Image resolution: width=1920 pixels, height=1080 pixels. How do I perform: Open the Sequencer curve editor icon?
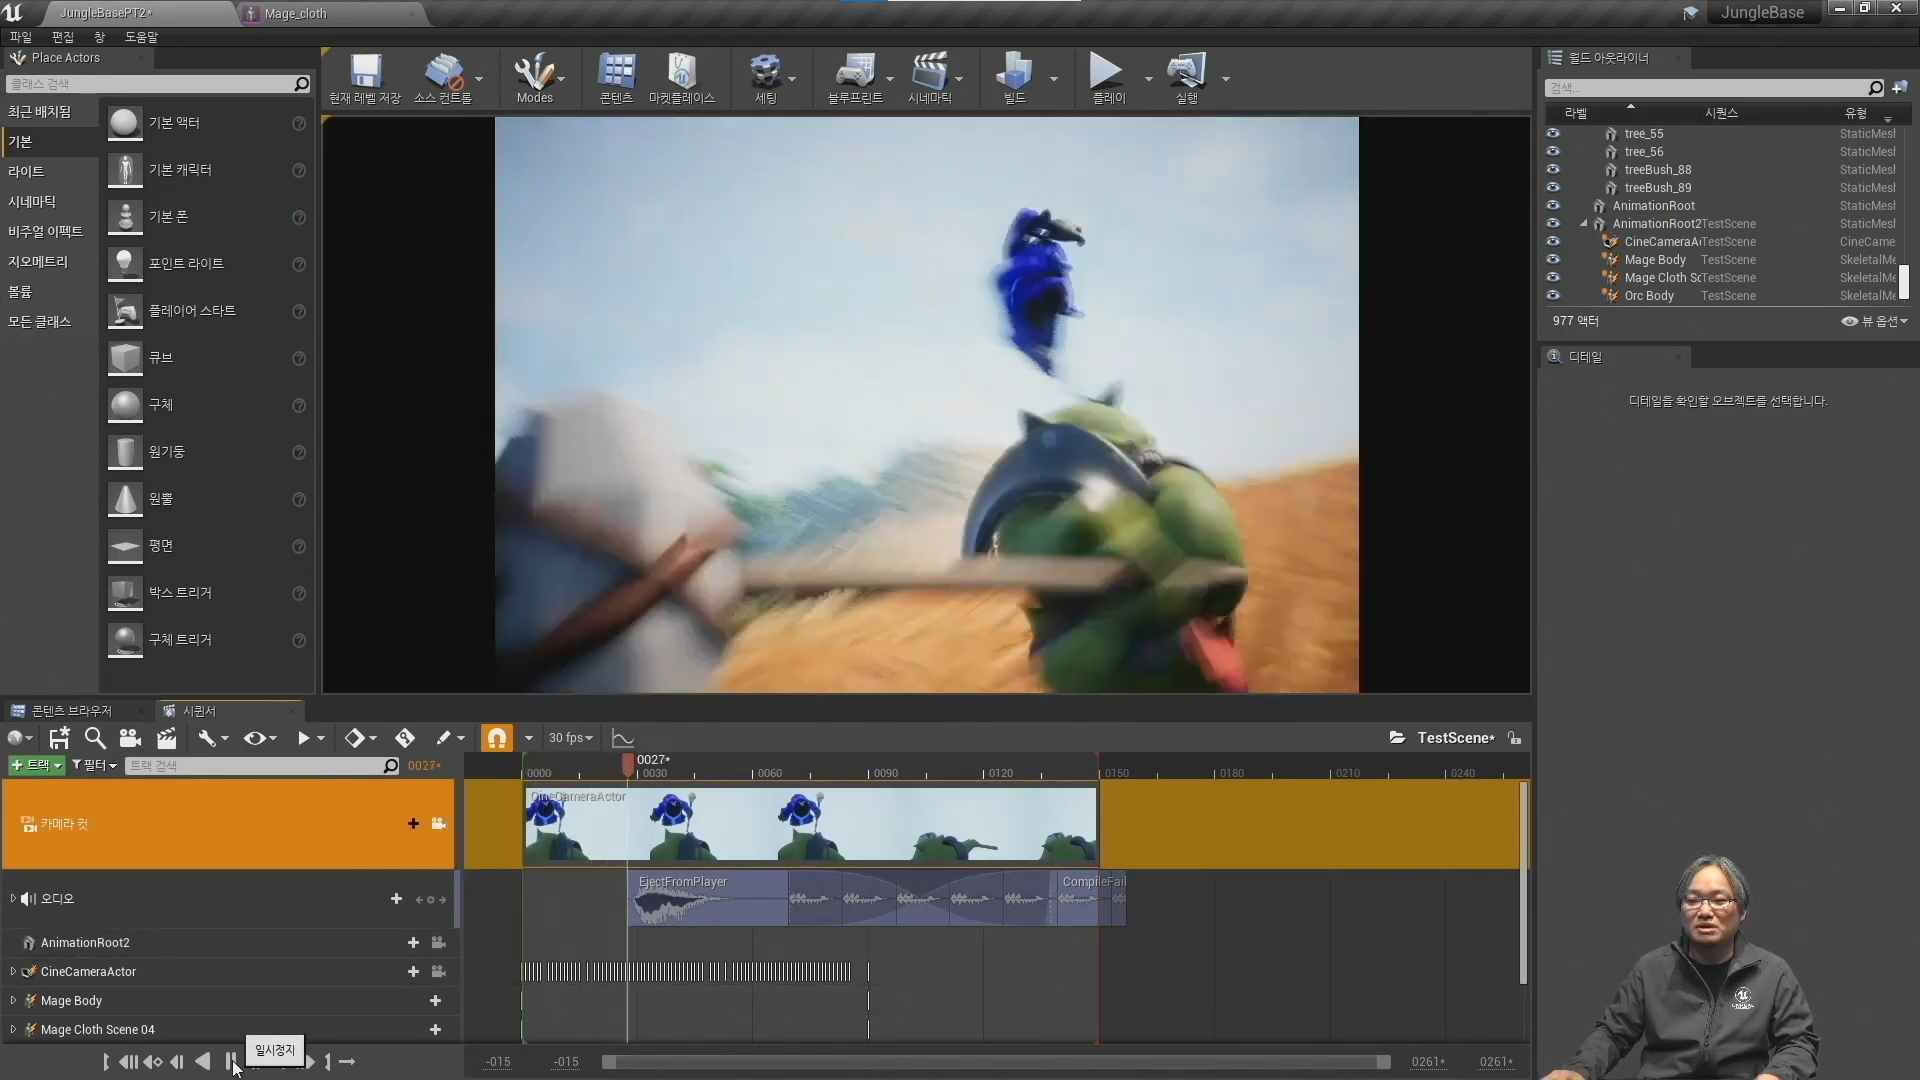tap(622, 738)
